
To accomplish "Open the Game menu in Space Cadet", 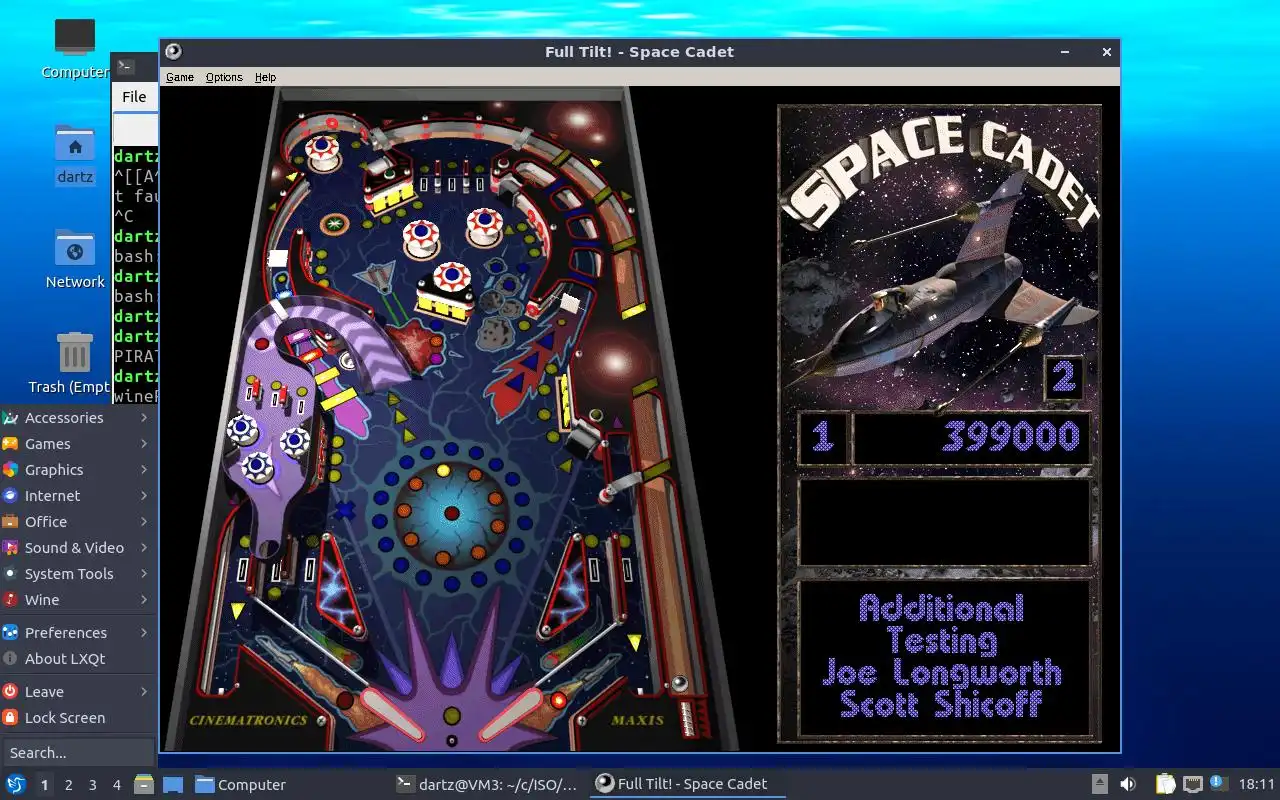I will (x=180, y=77).
